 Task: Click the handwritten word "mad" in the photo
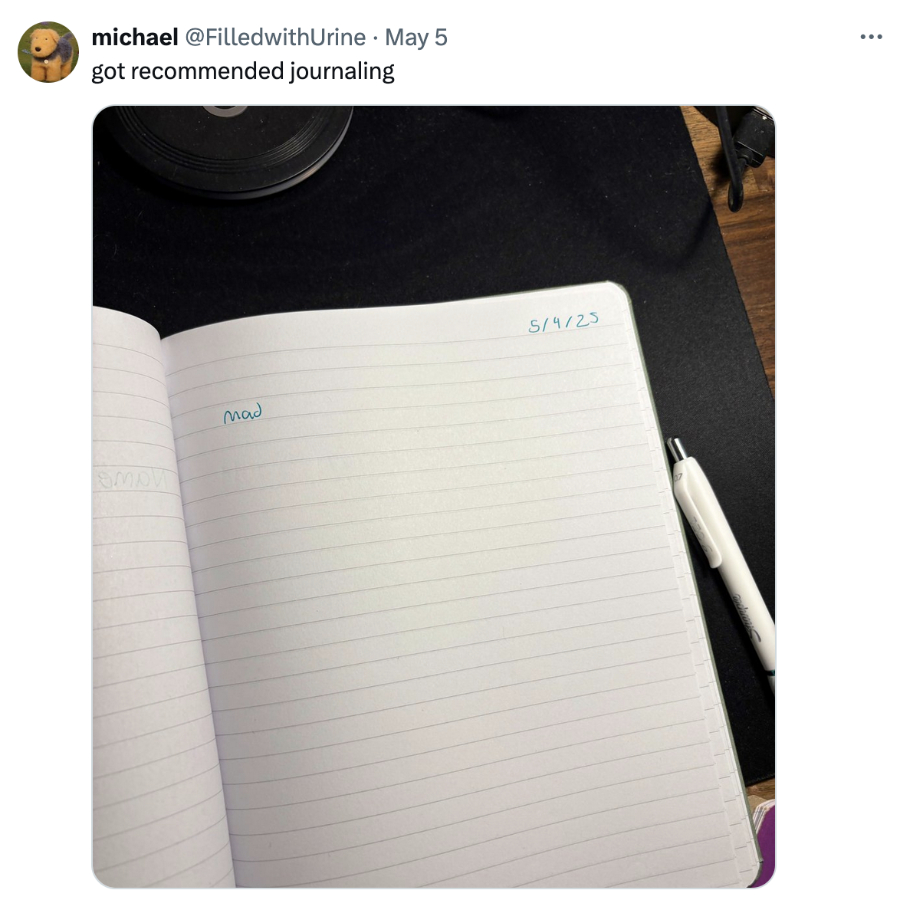[x=243, y=413]
